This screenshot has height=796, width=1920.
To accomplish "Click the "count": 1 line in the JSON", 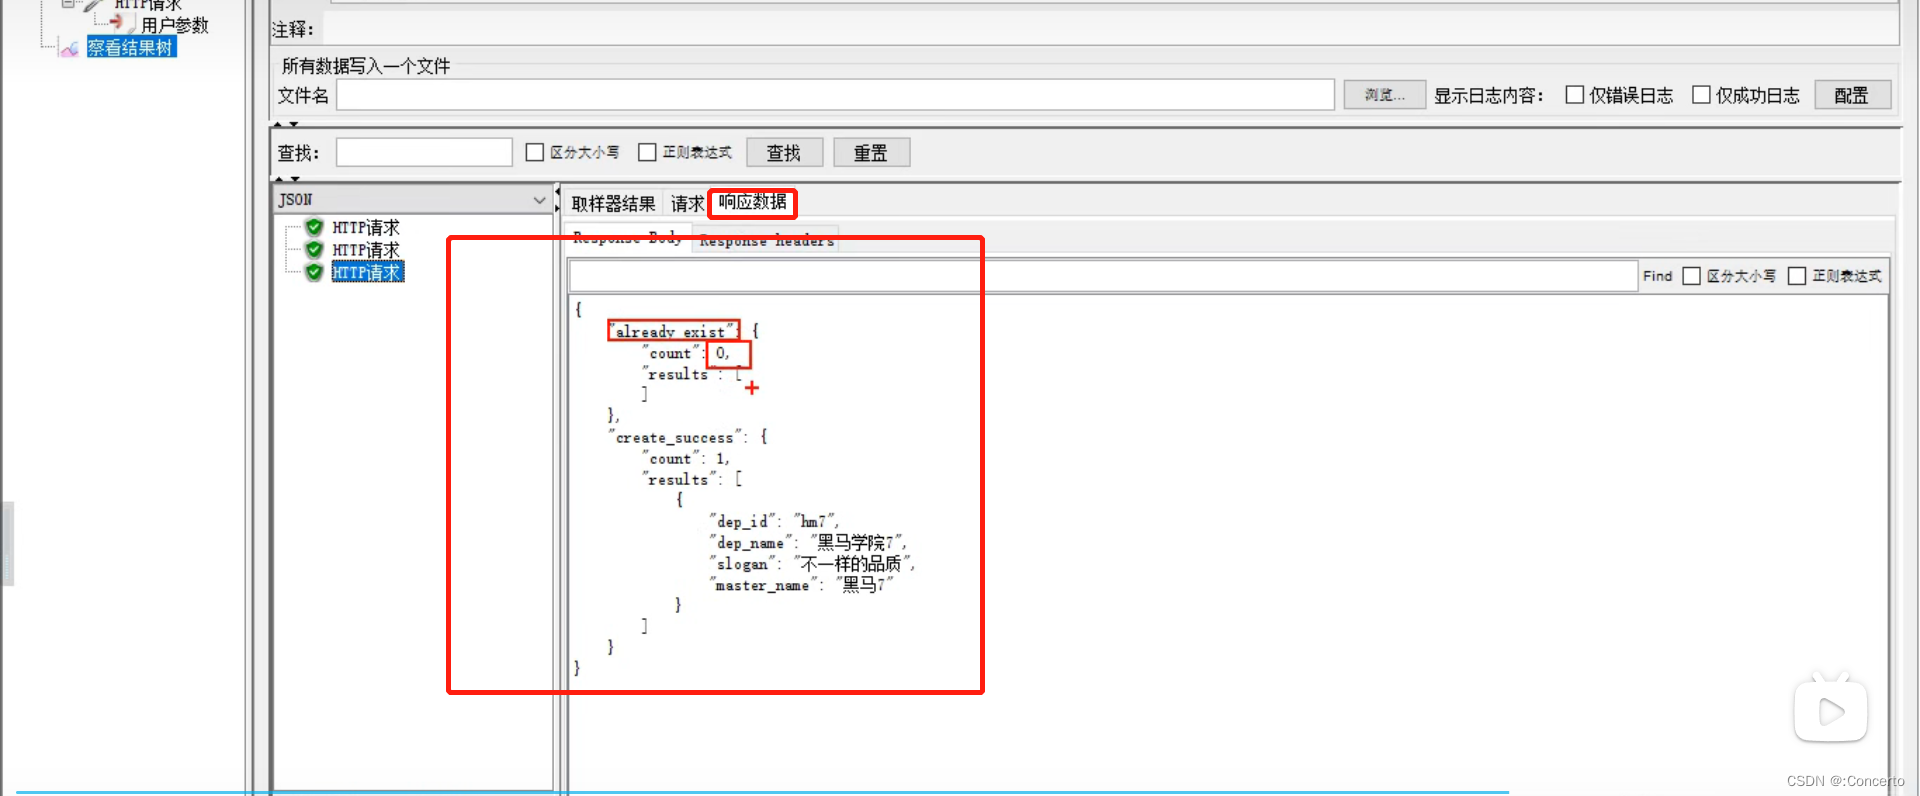I will (x=686, y=458).
